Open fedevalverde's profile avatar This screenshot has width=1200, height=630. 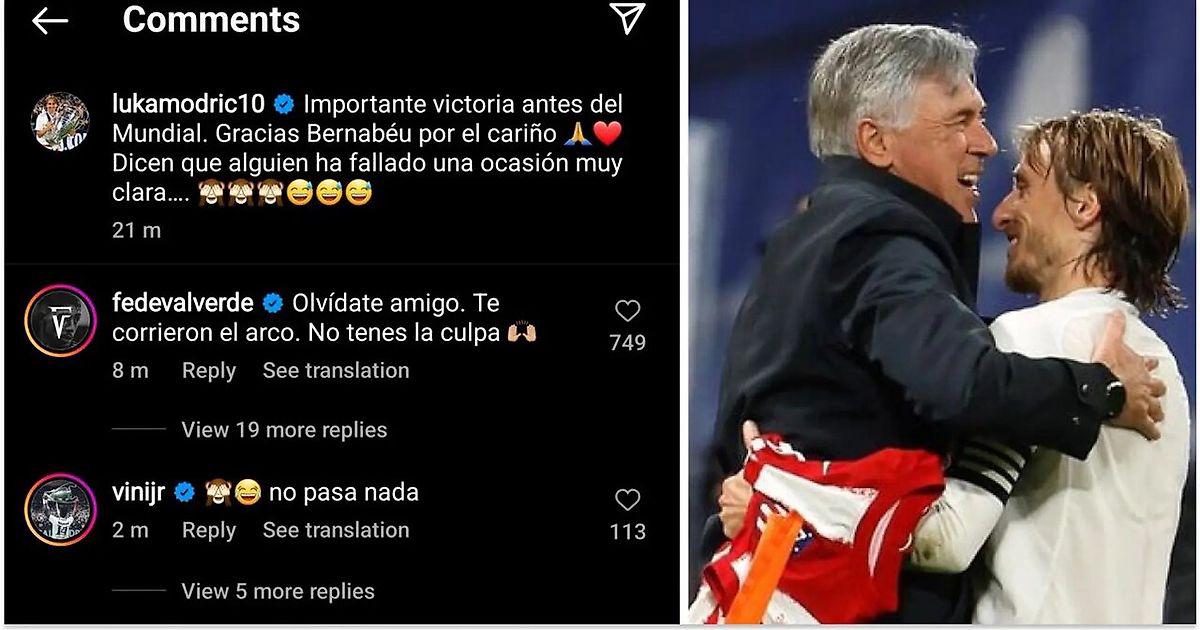59,321
